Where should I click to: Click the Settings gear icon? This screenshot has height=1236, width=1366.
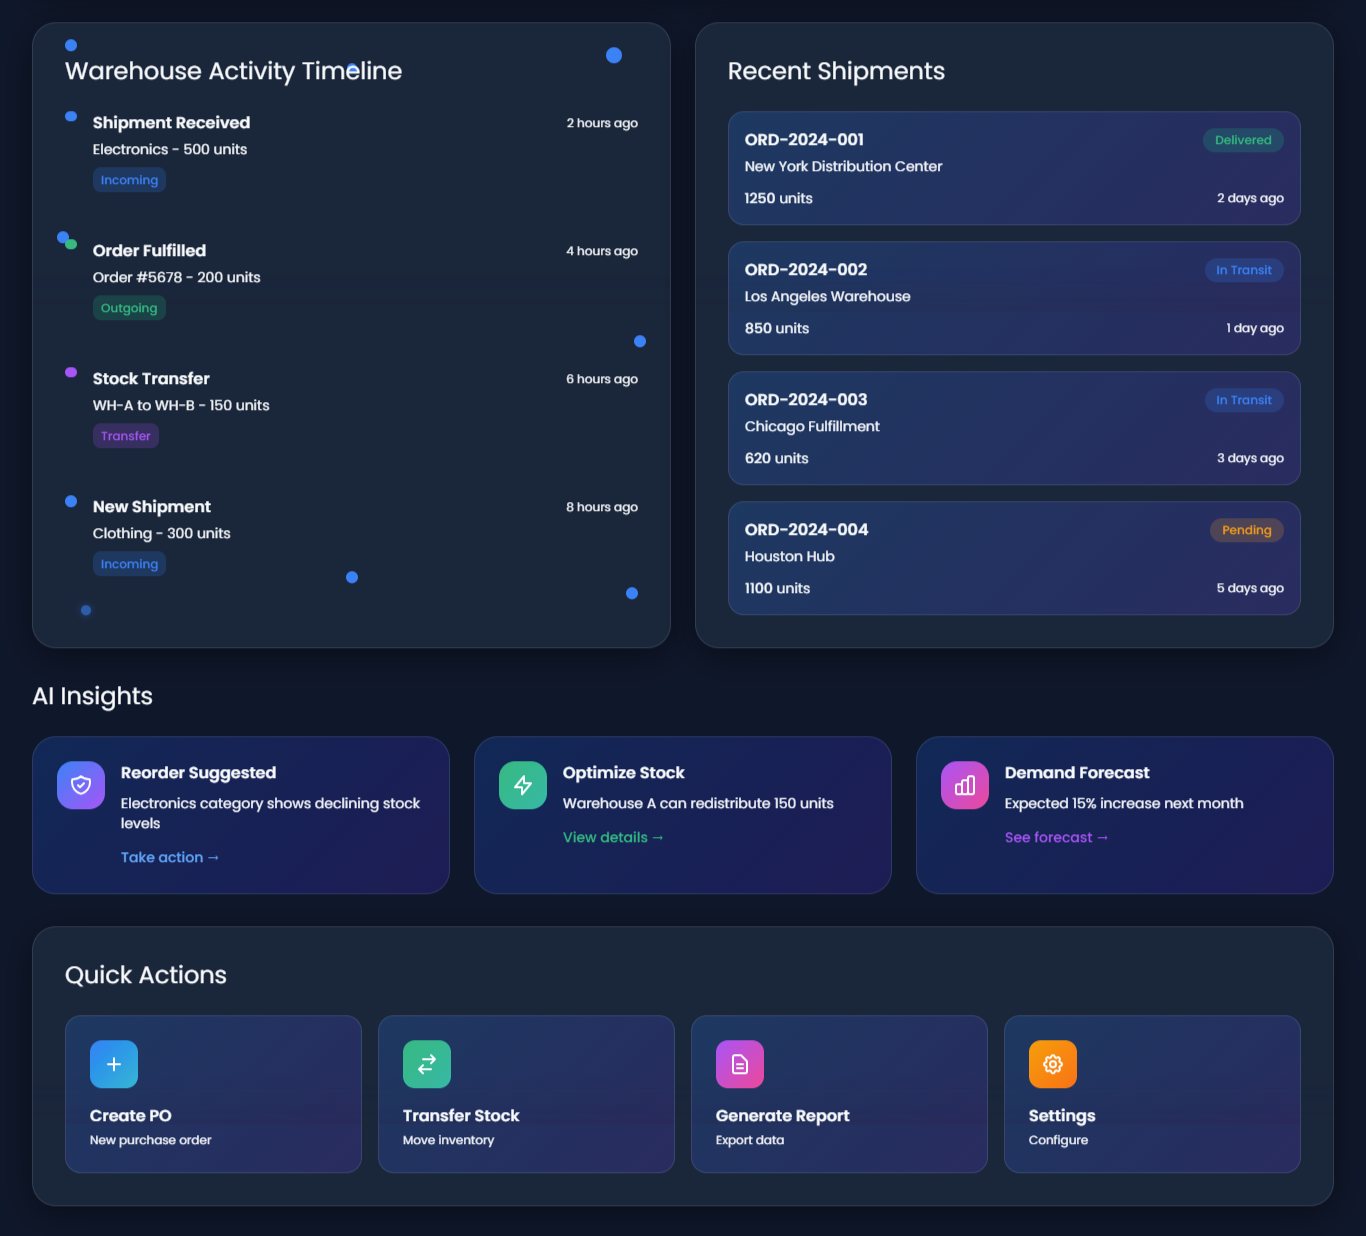tap(1053, 1064)
